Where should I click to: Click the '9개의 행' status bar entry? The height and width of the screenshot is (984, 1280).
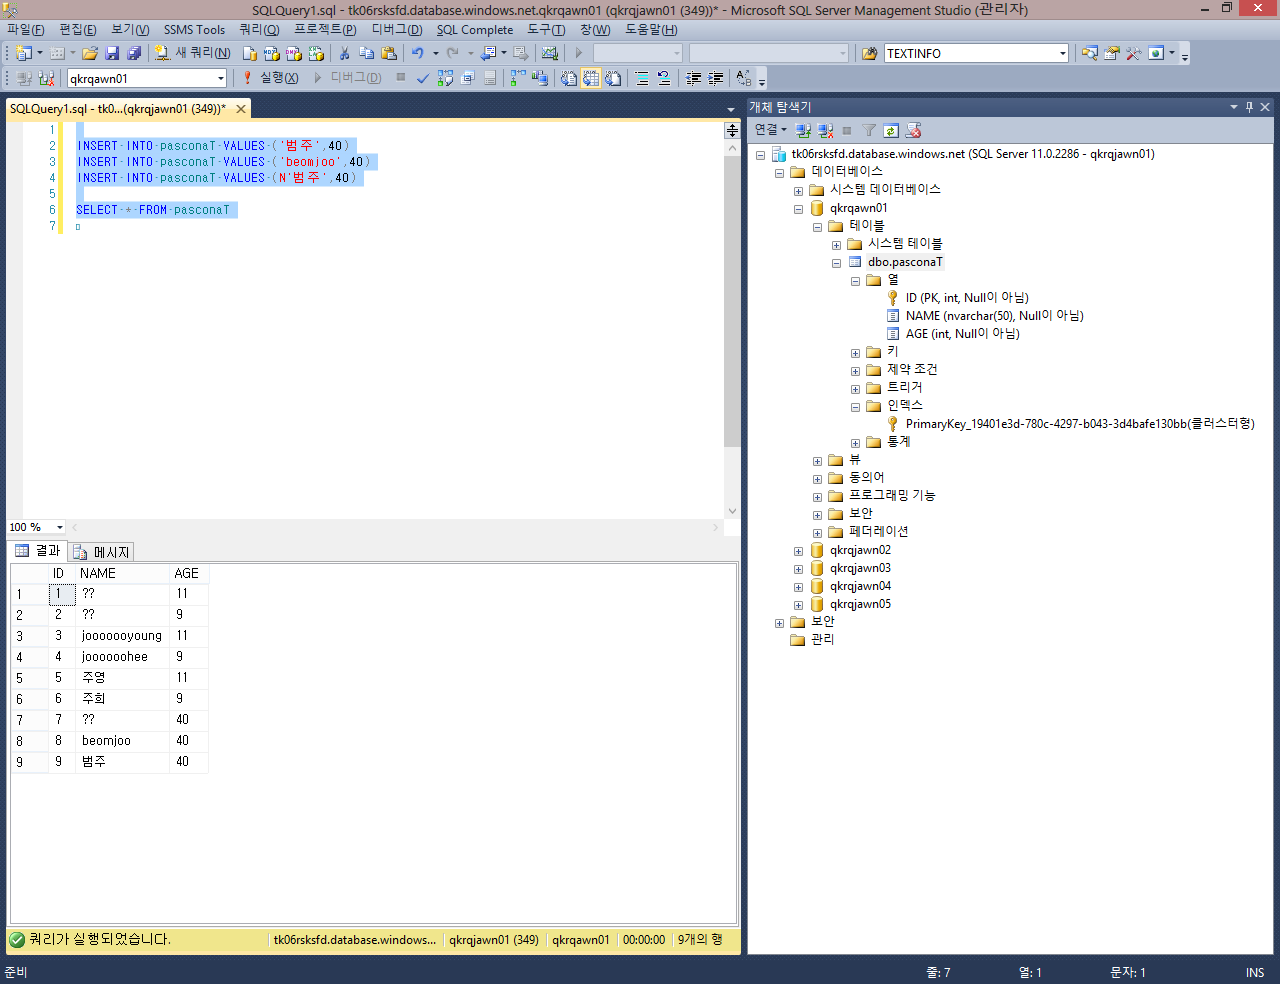click(x=701, y=940)
